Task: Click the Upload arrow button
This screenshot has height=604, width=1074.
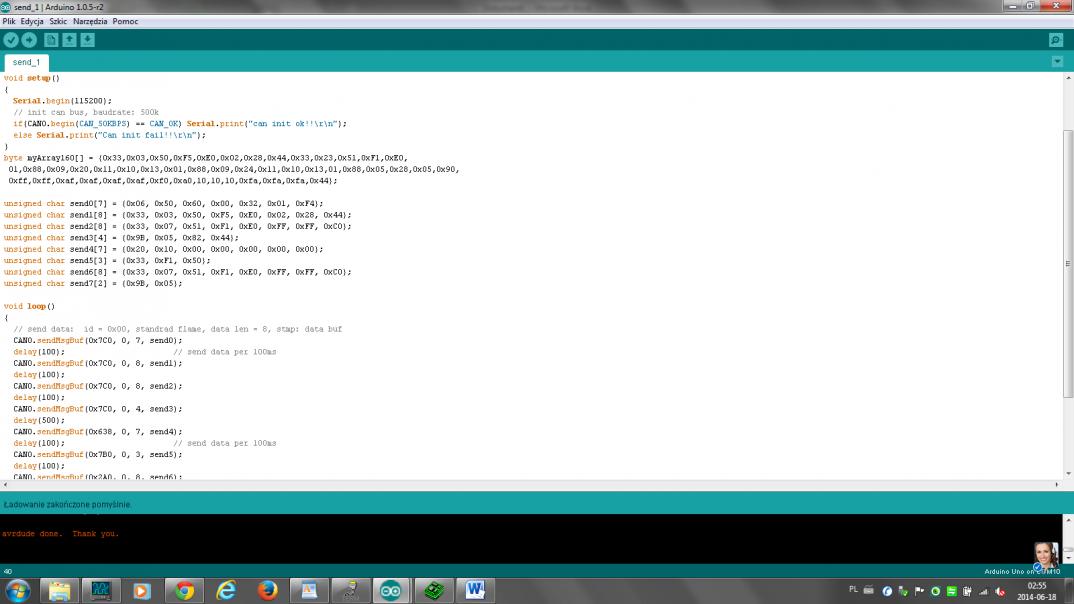Action: click(x=29, y=40)
